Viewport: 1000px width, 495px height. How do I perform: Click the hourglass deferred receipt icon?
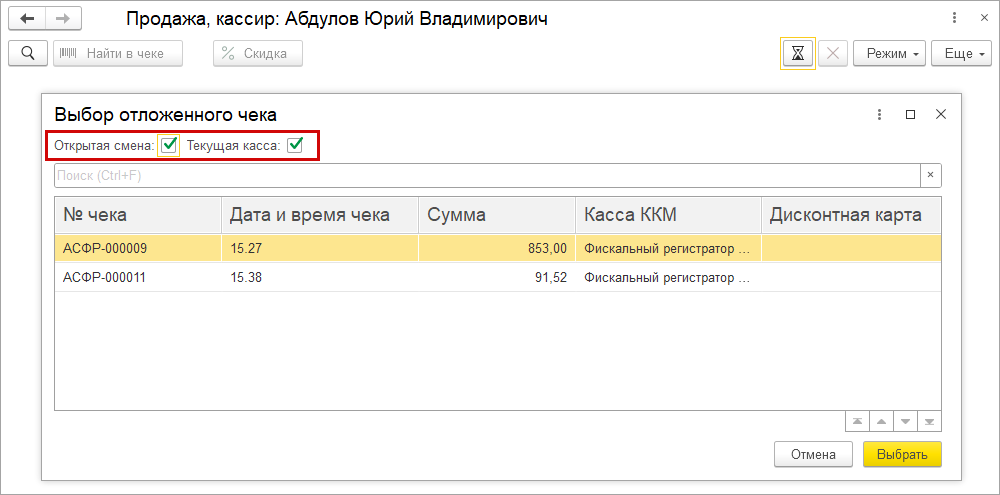coord(797,53)
